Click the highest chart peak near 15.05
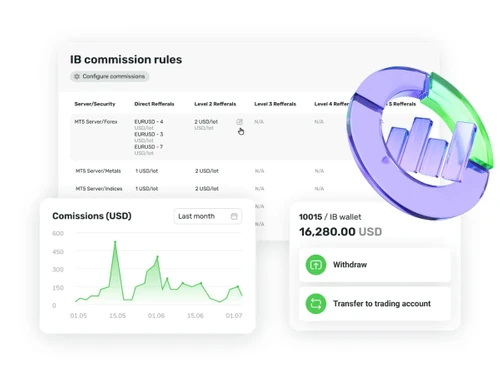This screenshot has width=500, height=375. (115, 242)
